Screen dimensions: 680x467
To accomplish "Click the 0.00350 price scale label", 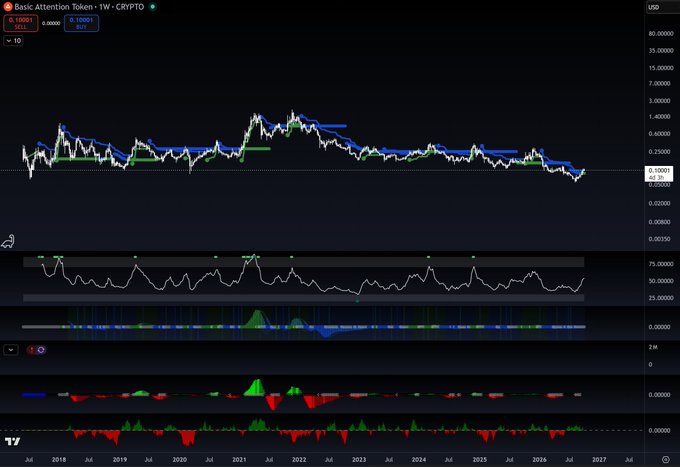I will pyautogui.click(x=659, y=239).
